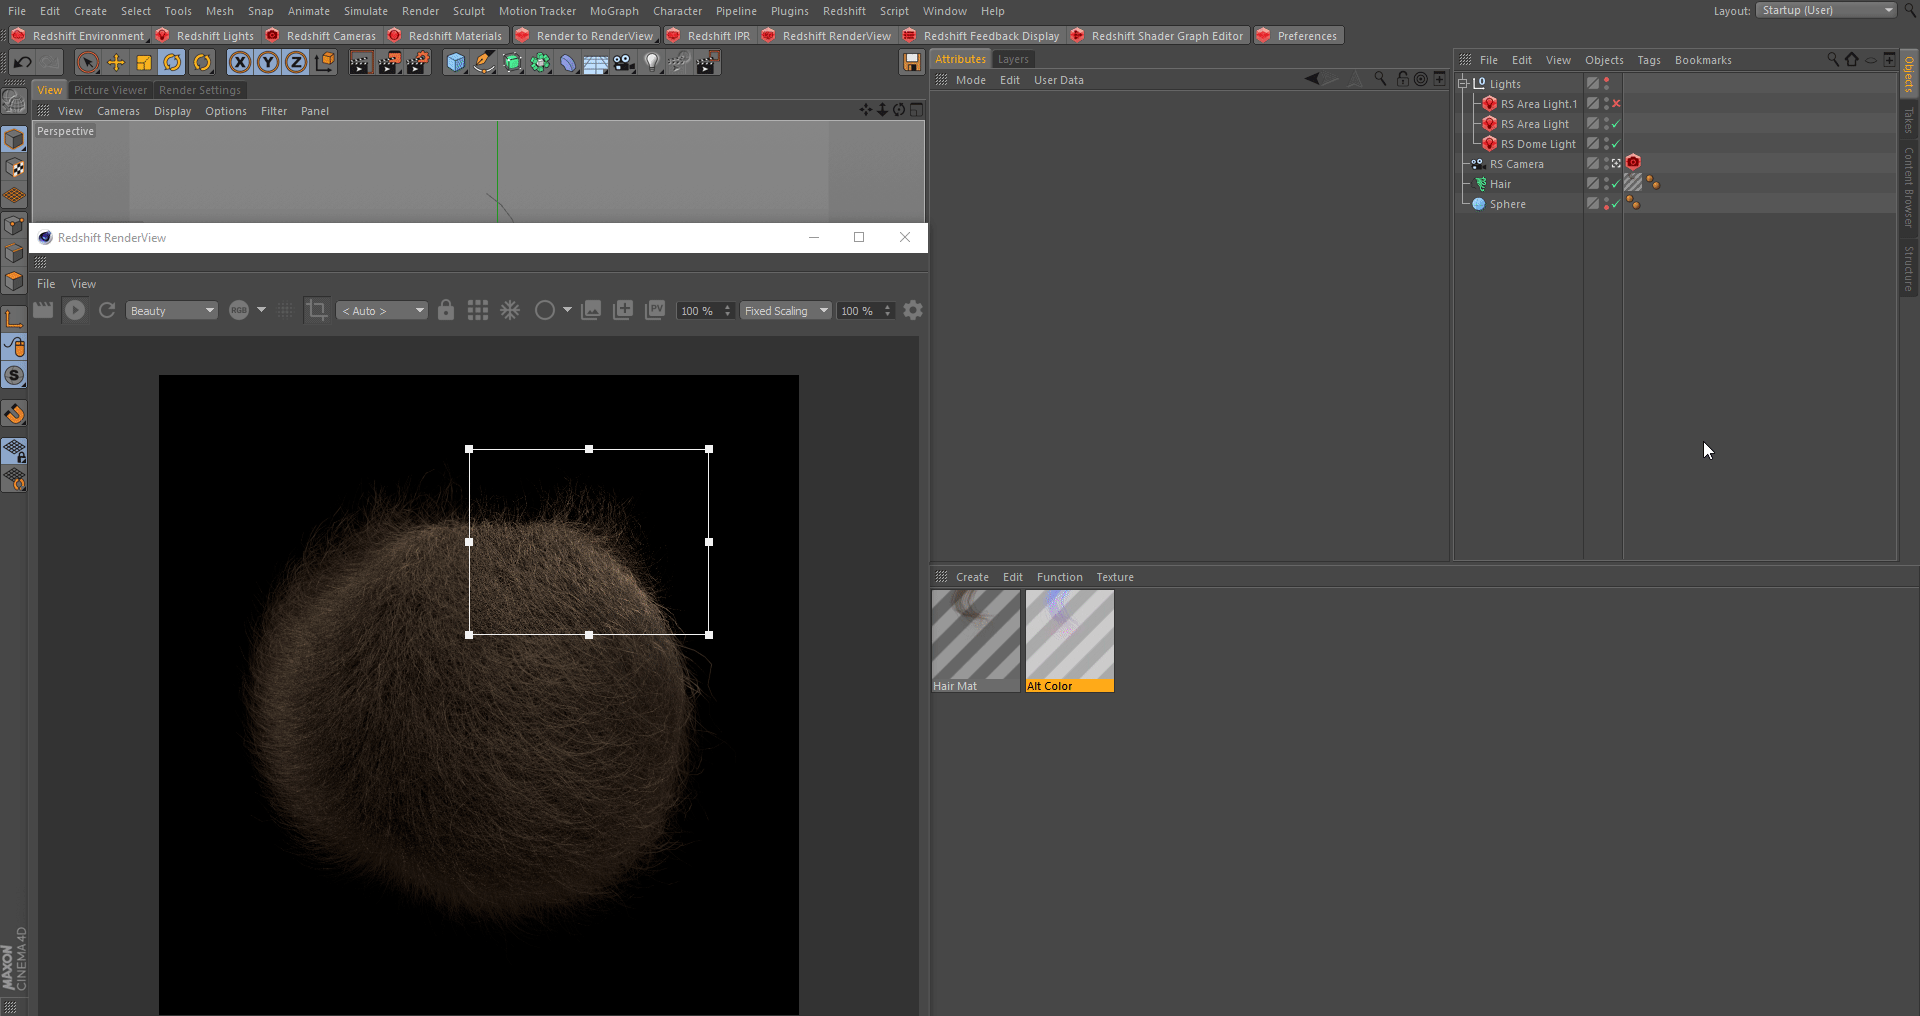Viewport: 1920px width, 1016px height.
Task: Toggle RS Area Light.1 enable red cross
Action: coord(1616,104)
